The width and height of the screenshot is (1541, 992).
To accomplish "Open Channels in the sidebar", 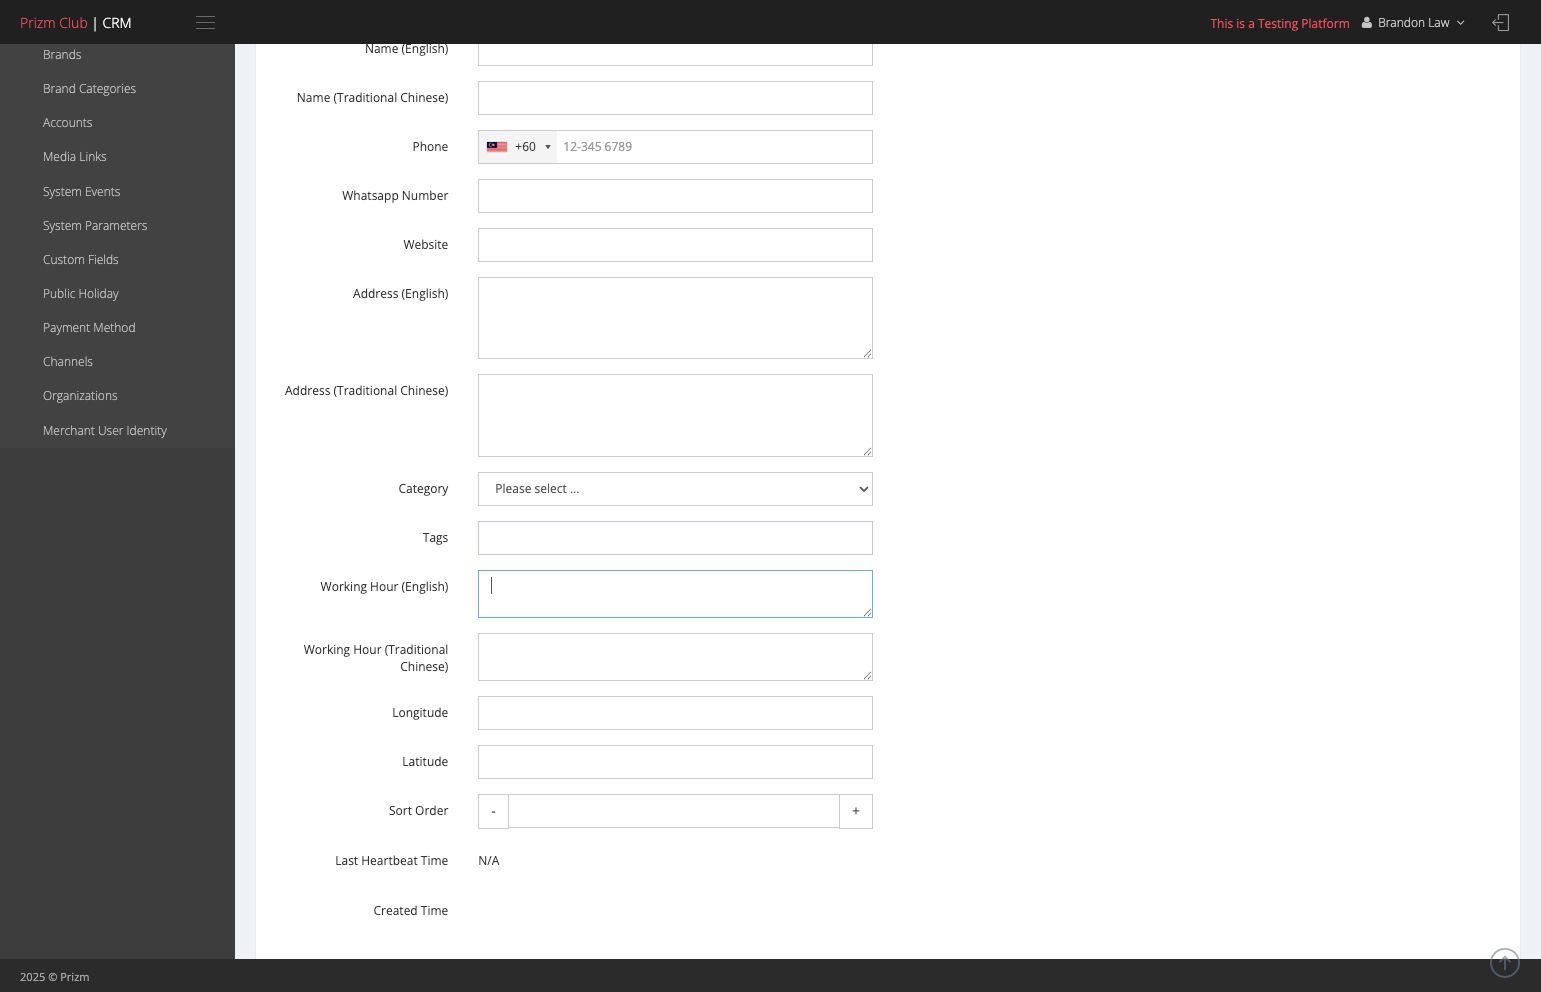I will click(67, 362).
